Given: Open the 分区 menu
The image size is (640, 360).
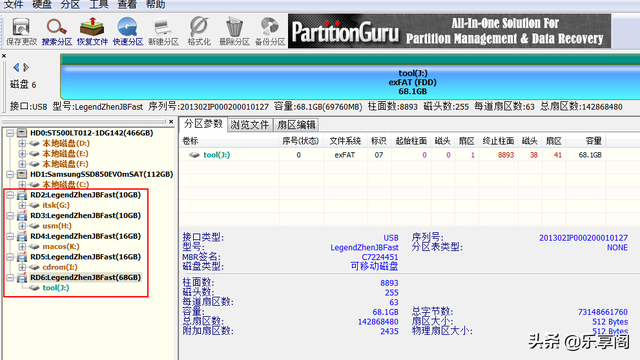Looking at the screenshot, I should [70, 4].
